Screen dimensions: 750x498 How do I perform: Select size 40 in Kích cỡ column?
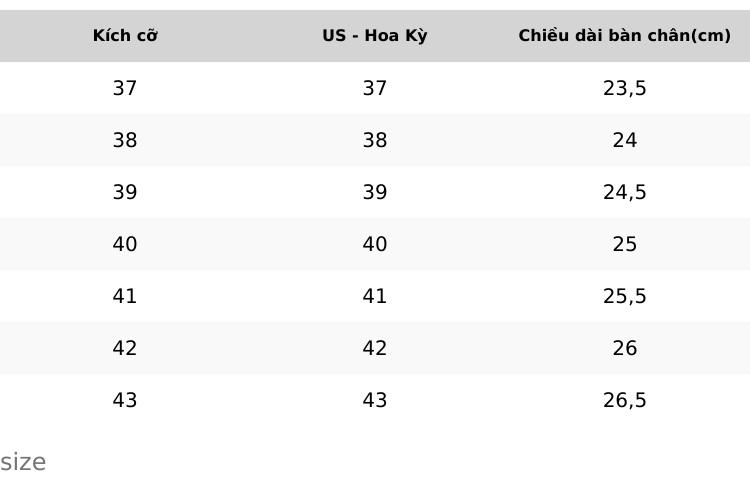click(125, 244)
